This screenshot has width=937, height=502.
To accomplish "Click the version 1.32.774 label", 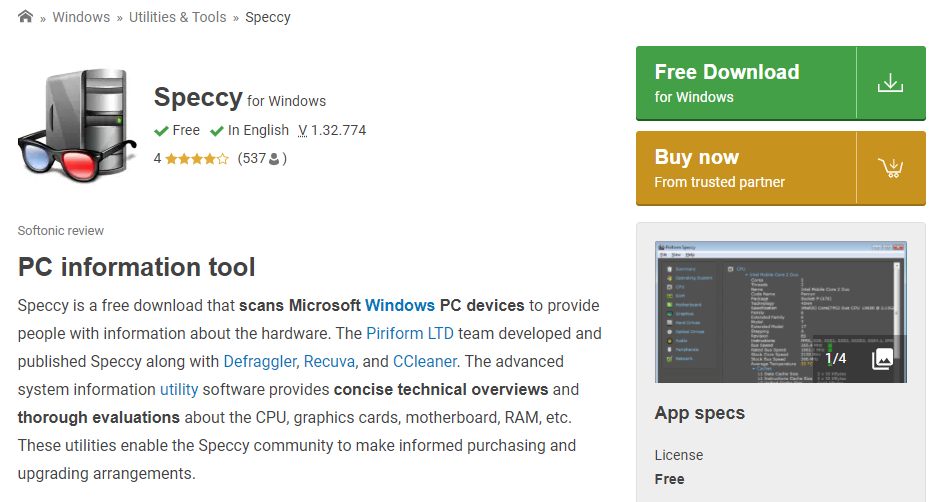I will (332, 130).
